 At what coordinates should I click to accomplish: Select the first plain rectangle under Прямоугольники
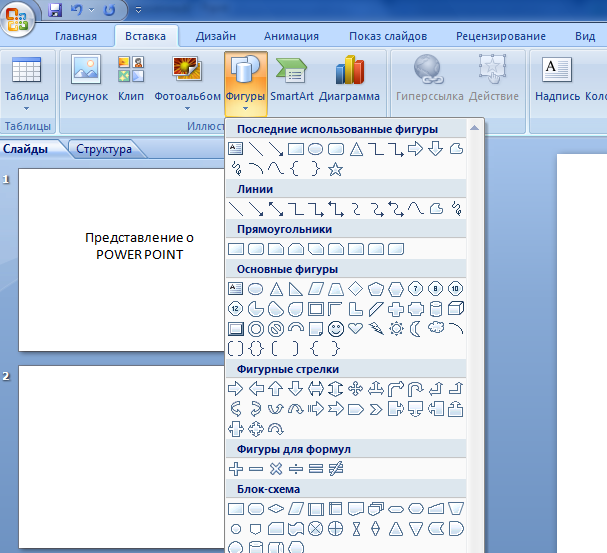236,249
